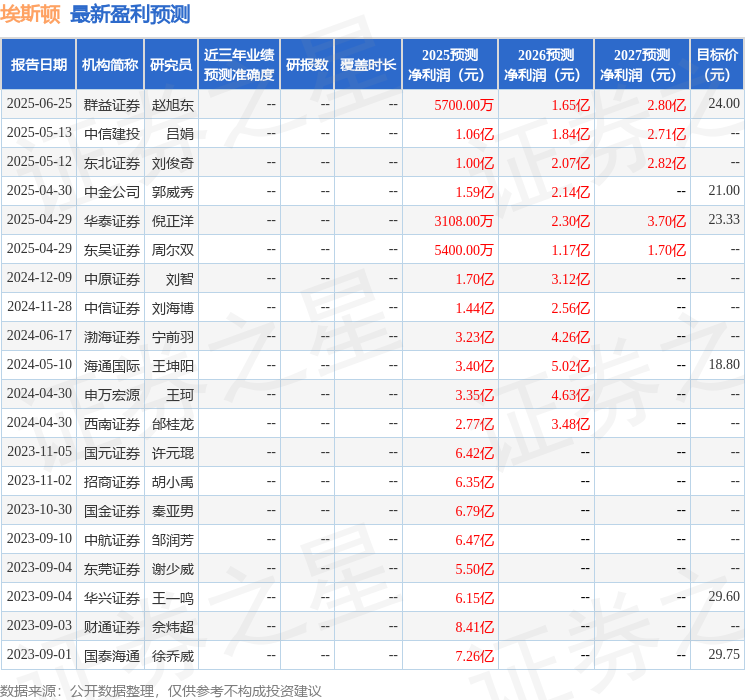Select institution 华兴证券
The image size is (745, 700).
112,598
